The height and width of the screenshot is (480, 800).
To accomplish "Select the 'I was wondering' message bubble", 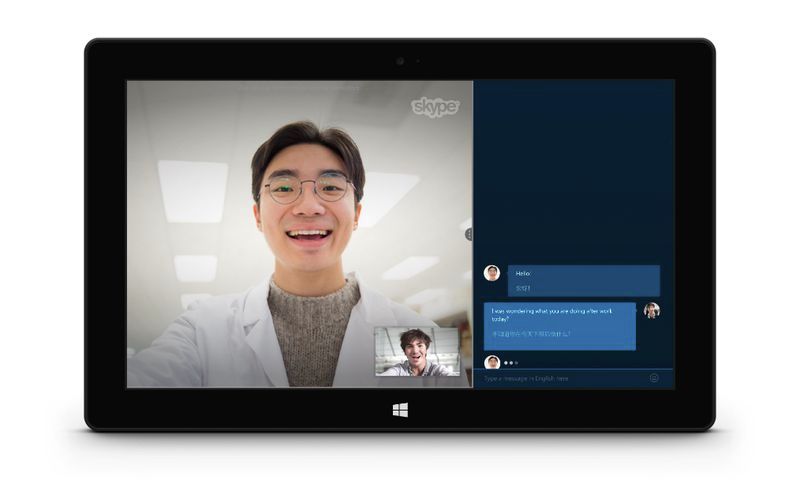I will click(x=559, y=326).
